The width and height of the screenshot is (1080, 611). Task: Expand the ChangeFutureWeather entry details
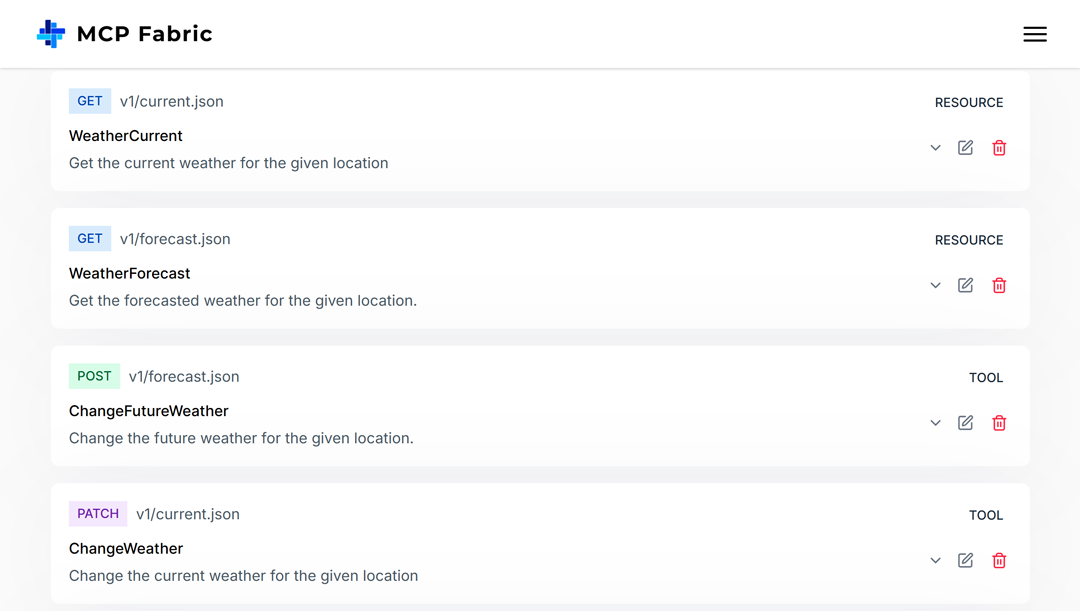pos(935,422)
